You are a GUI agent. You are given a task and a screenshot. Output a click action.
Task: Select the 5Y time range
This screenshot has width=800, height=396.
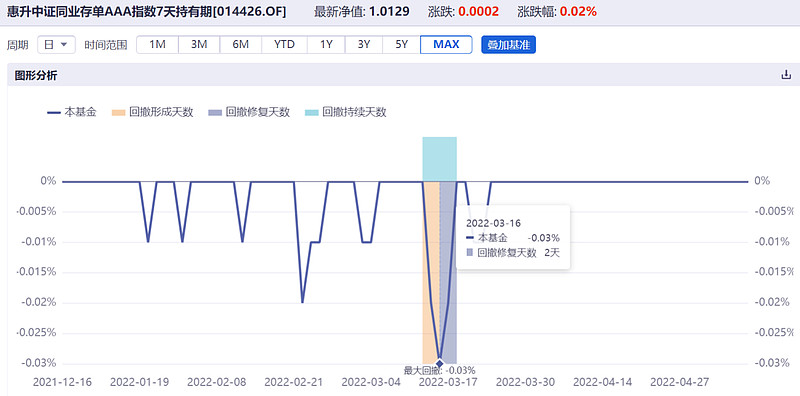point(402,44)
